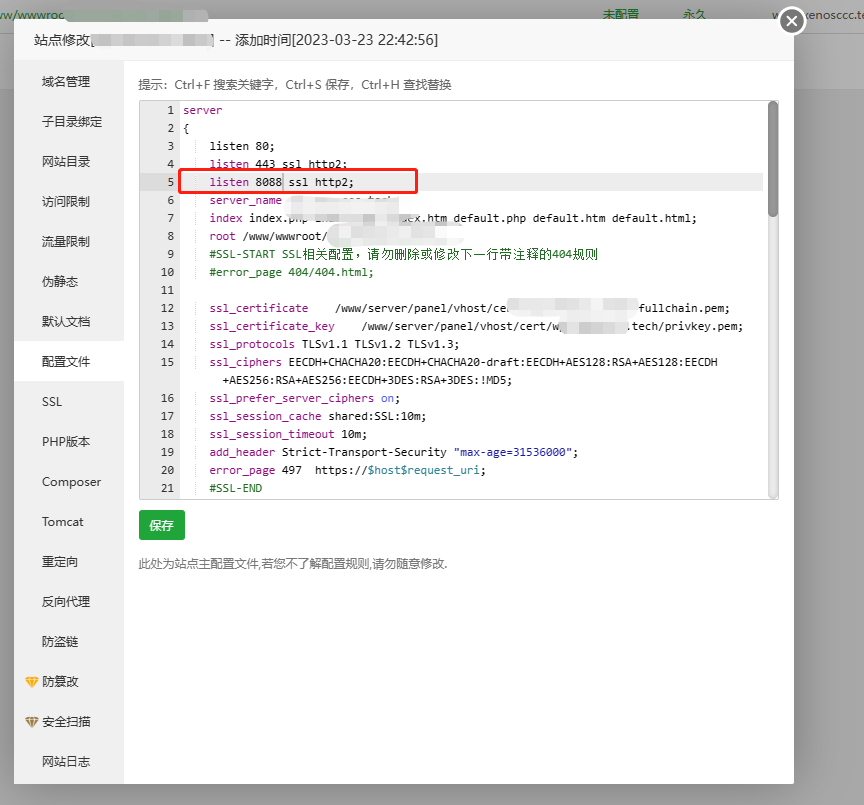This screenshot has width=864, height=805.
Task: Switch to the 网站目录 tab
Action: [66, 161]
